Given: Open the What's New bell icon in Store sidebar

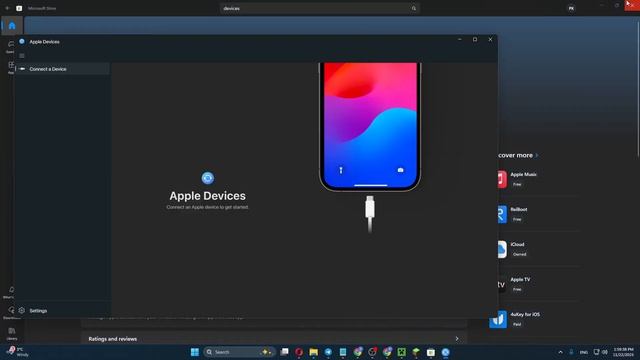Looking at the screenshot, I should click(11, 291).
